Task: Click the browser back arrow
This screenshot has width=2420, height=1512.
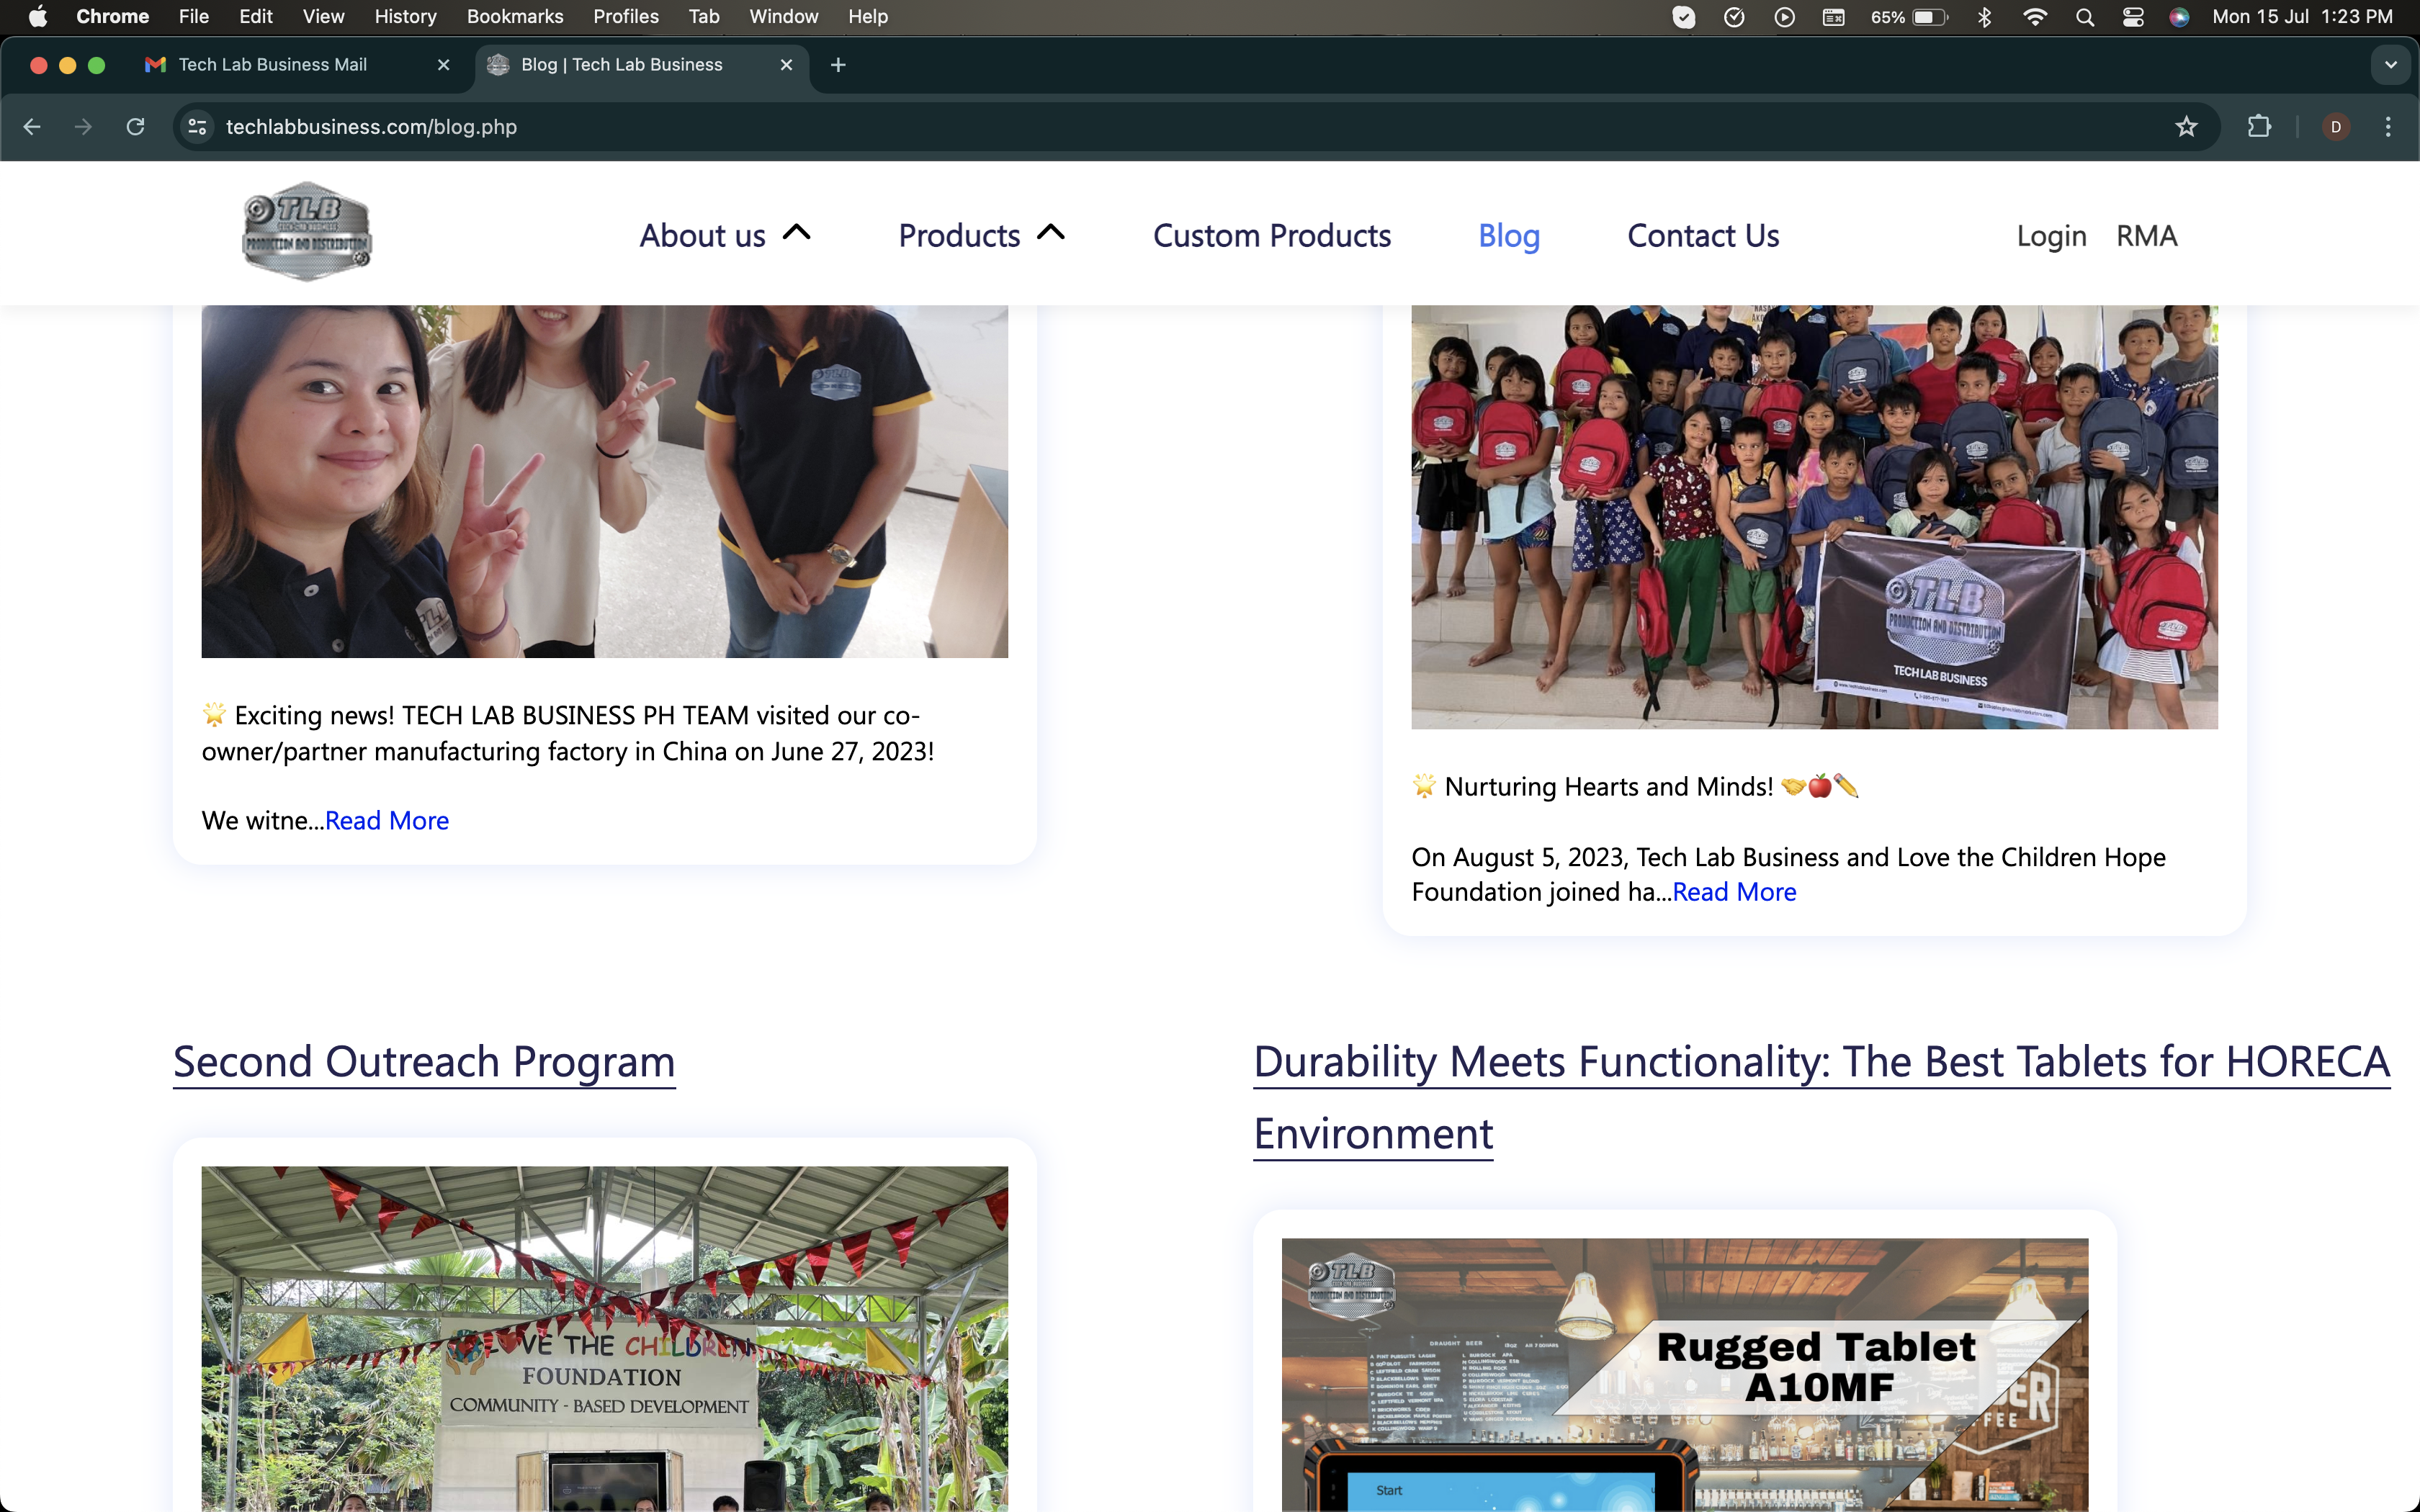Action: point(32,127)
